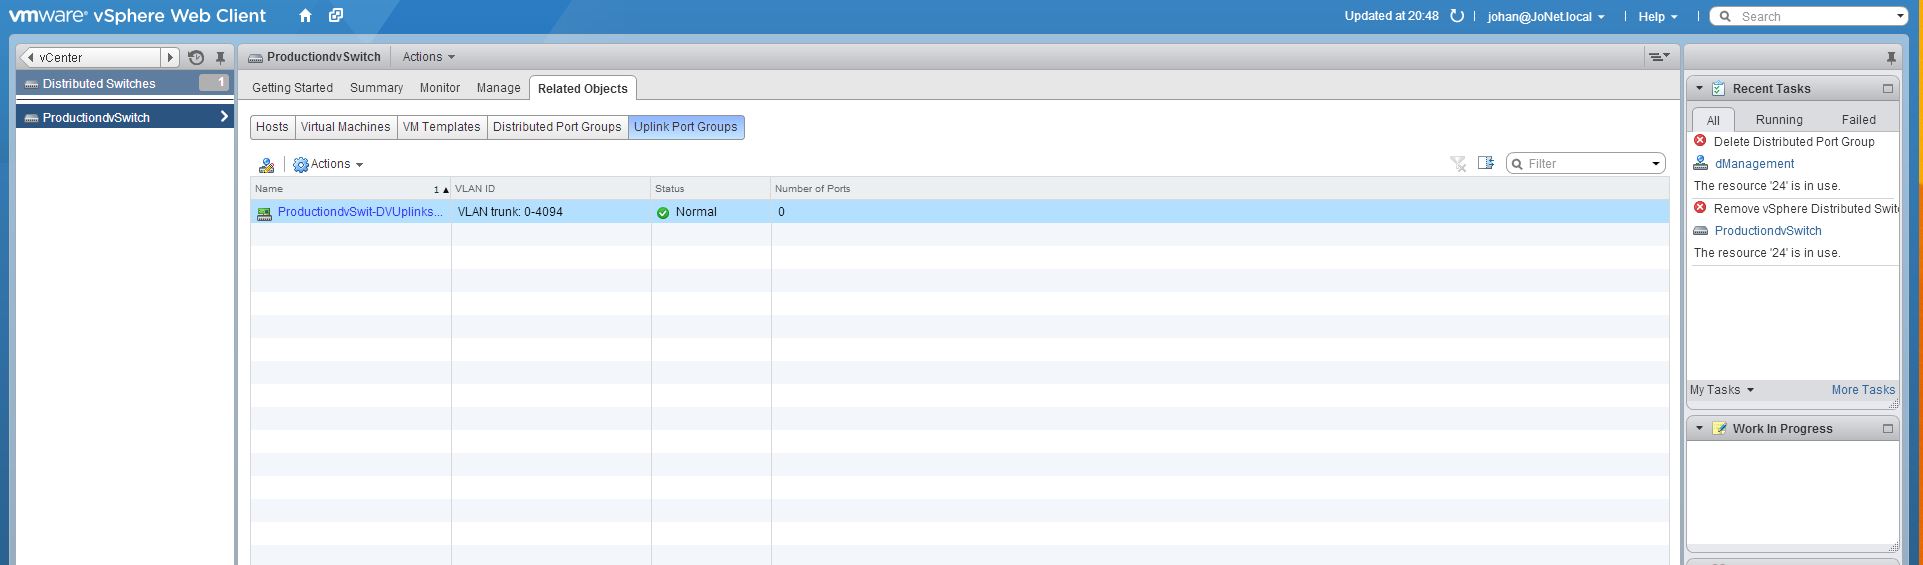Image resolution: width=1923 pixels, height=565 pixels.
Task: Click the manage uplink port group icon left of Actions
Action: [266, 165]
